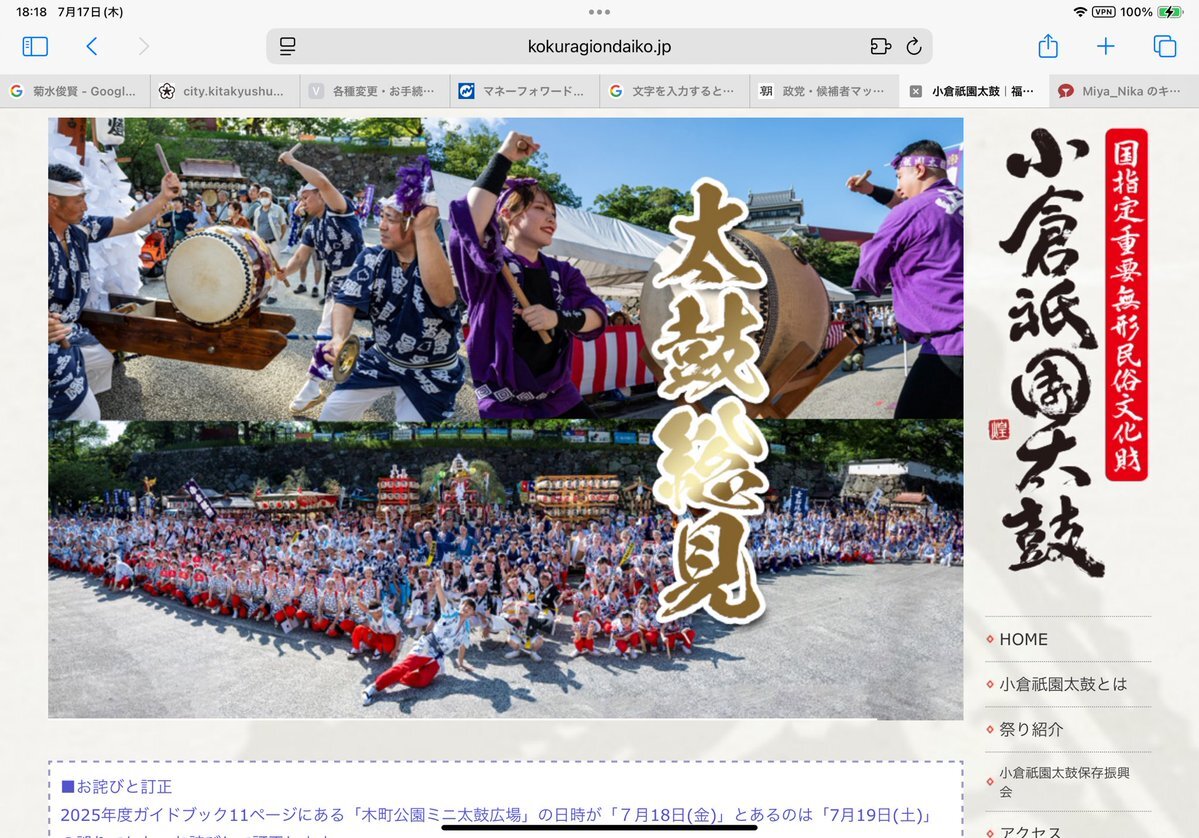Reload the current page

coord(914,47)
